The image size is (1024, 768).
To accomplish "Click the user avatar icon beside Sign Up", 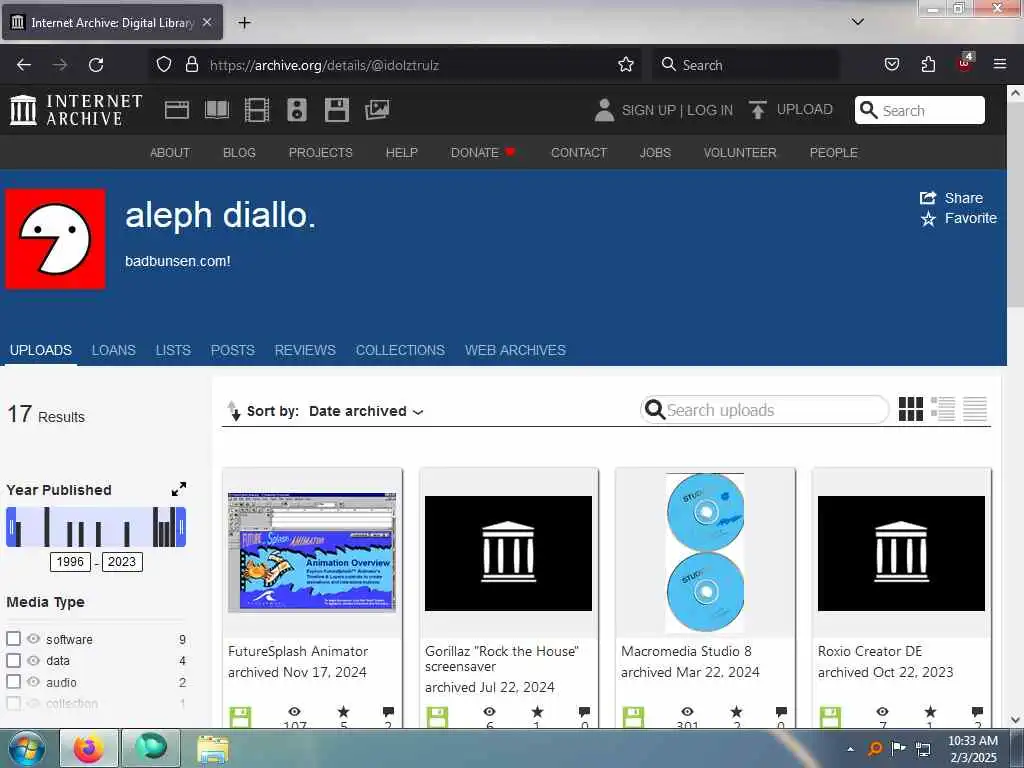I will point(604,110).
